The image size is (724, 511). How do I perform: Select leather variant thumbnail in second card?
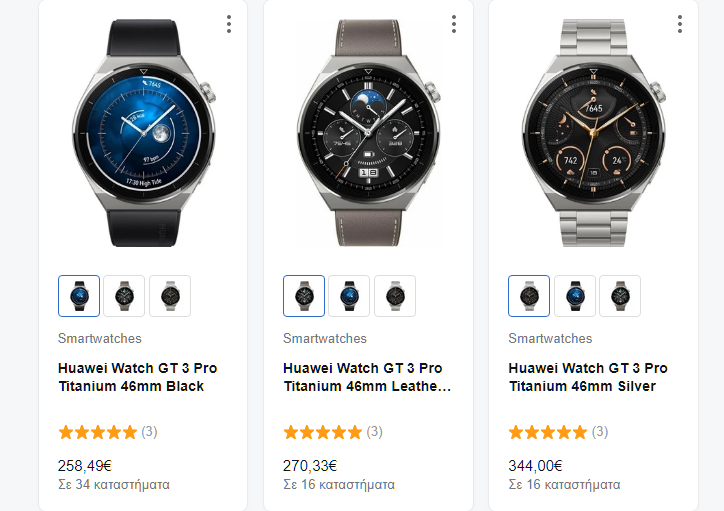(304, 296)
